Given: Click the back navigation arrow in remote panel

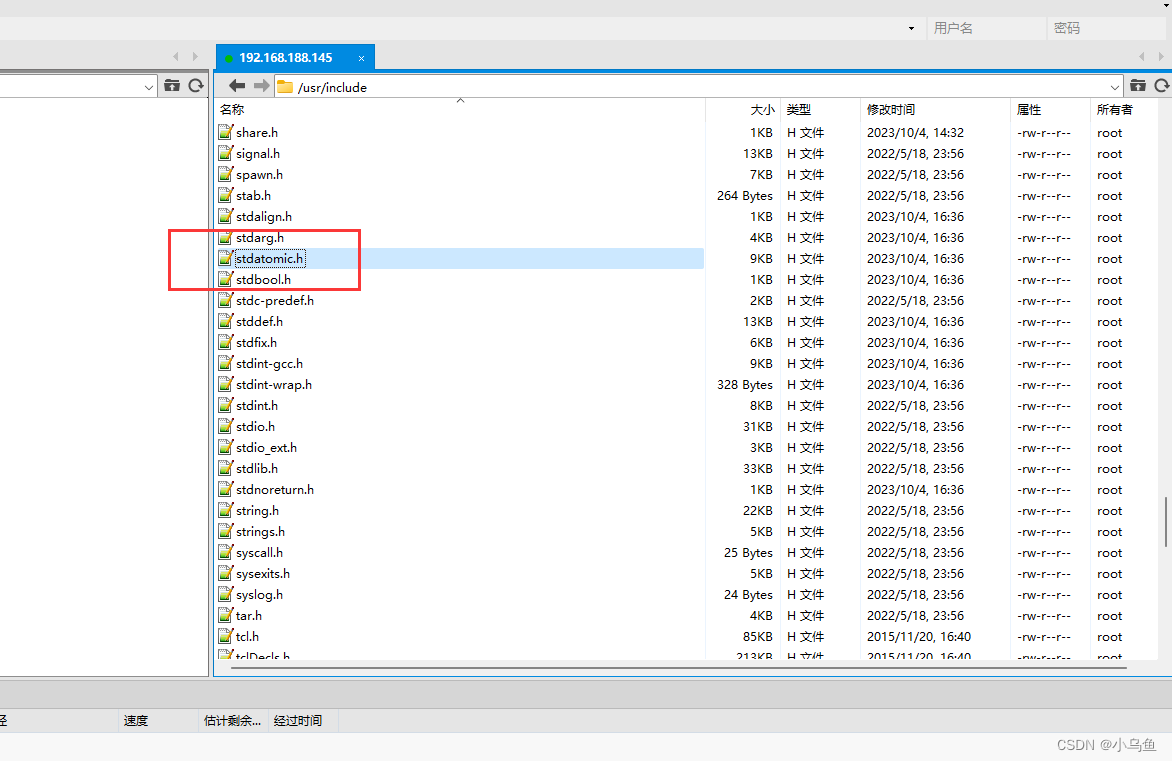Looking at the screenshot, I should 236,85.
